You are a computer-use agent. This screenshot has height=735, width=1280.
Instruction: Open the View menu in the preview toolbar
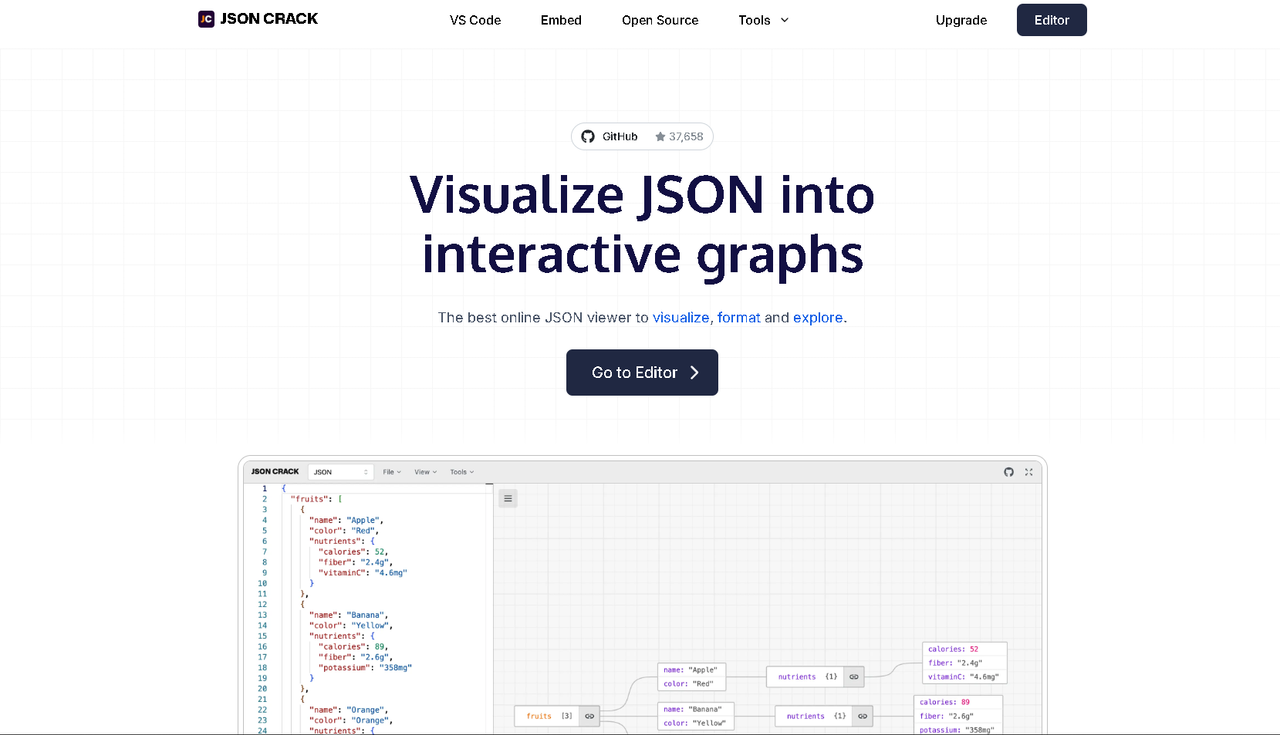(425, 472)
